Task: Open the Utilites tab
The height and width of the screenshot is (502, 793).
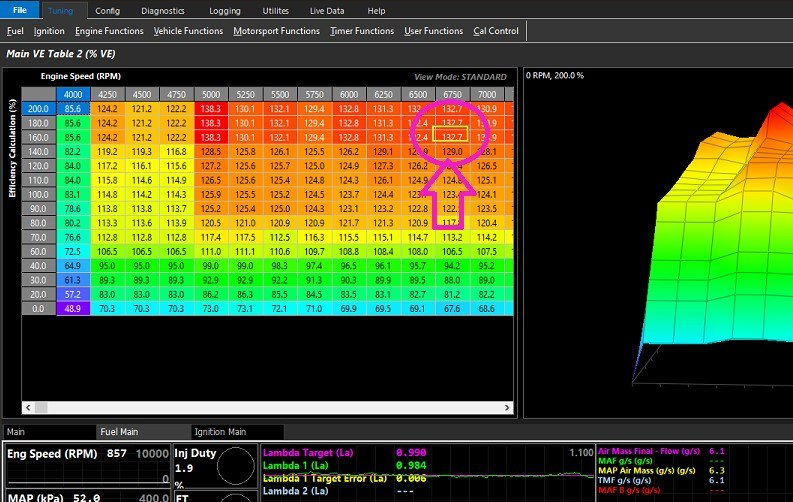Action: pyautogui.click(x=276, y=11)
